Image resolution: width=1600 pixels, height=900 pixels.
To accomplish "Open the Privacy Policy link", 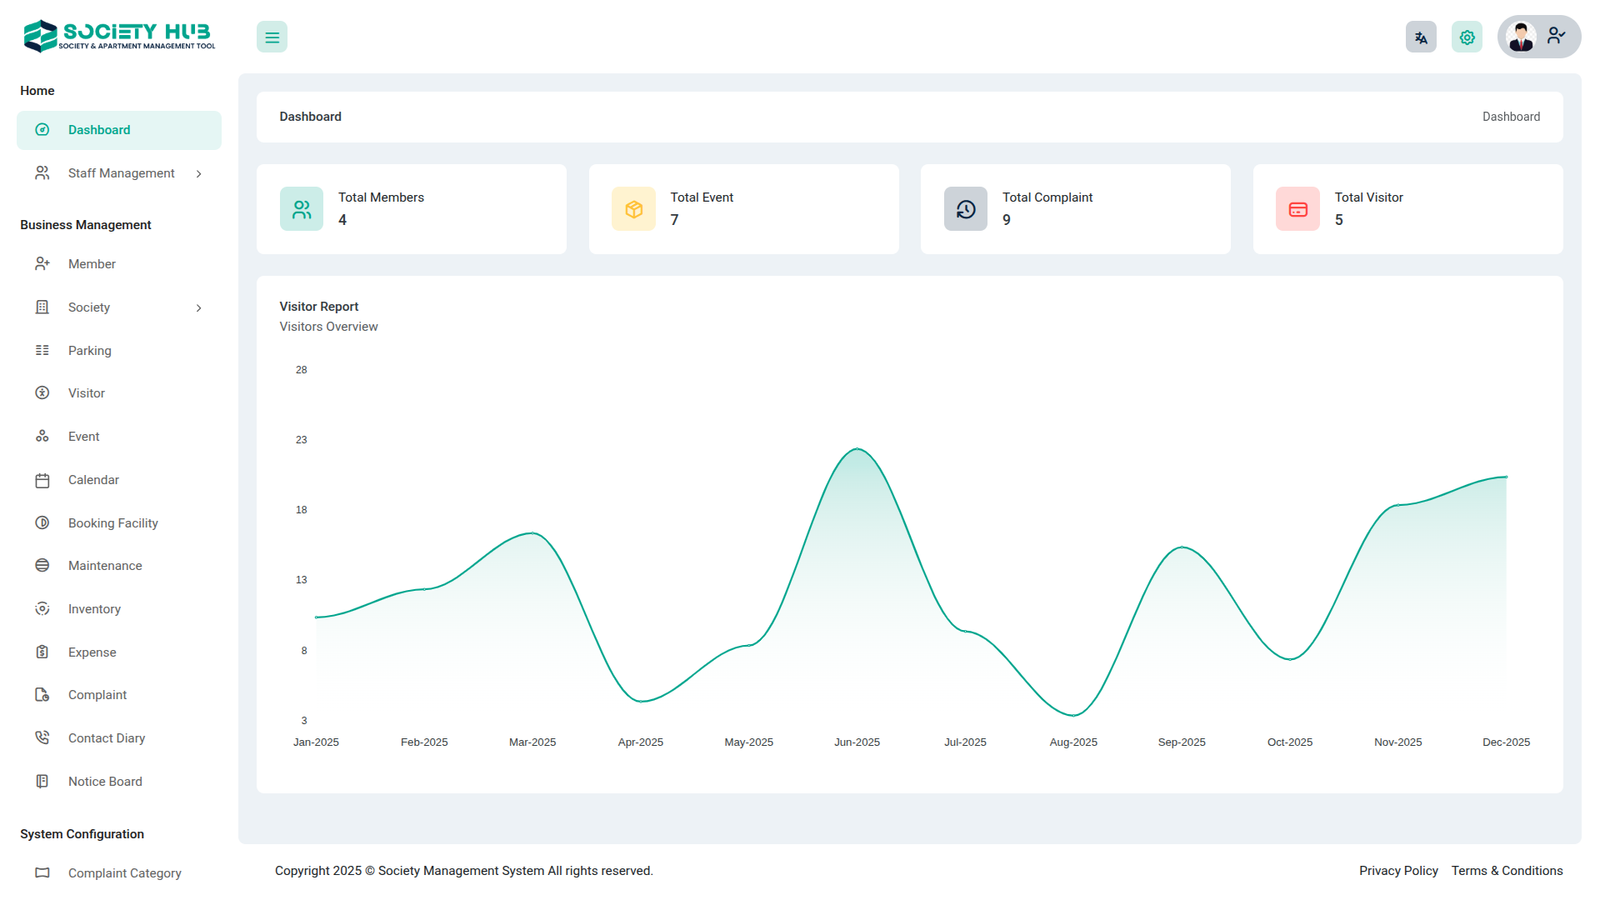I will [x=1398, y=871].
